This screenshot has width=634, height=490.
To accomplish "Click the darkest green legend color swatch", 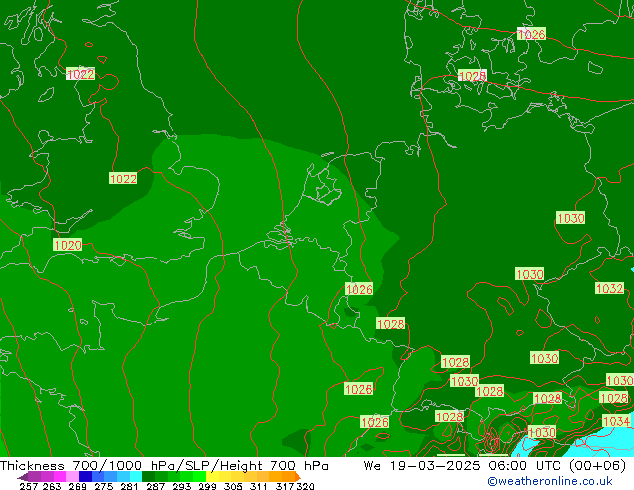I will click(x=148, y=477).
